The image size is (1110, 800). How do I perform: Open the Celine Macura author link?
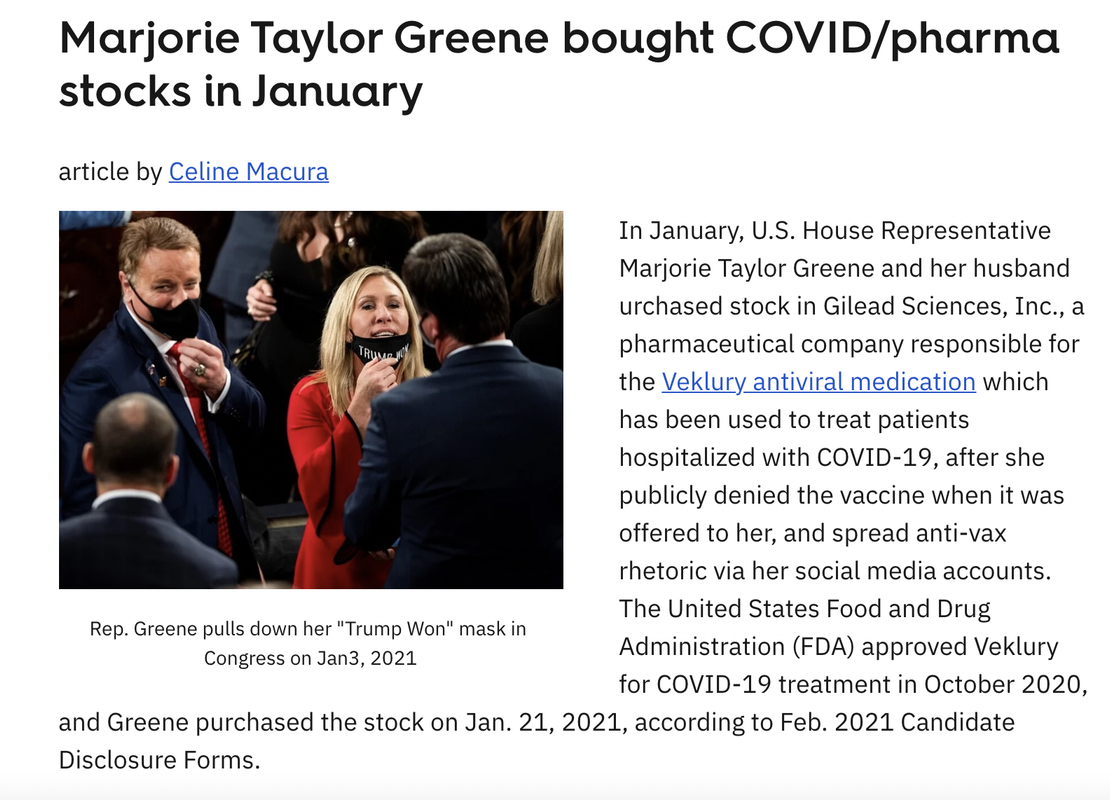[x=248, y=172]
